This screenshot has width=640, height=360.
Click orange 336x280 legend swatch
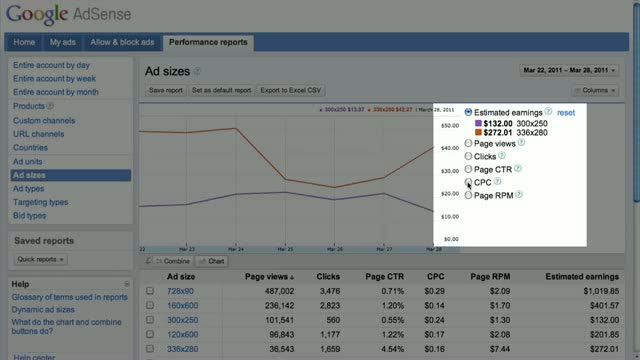(478, 132)
